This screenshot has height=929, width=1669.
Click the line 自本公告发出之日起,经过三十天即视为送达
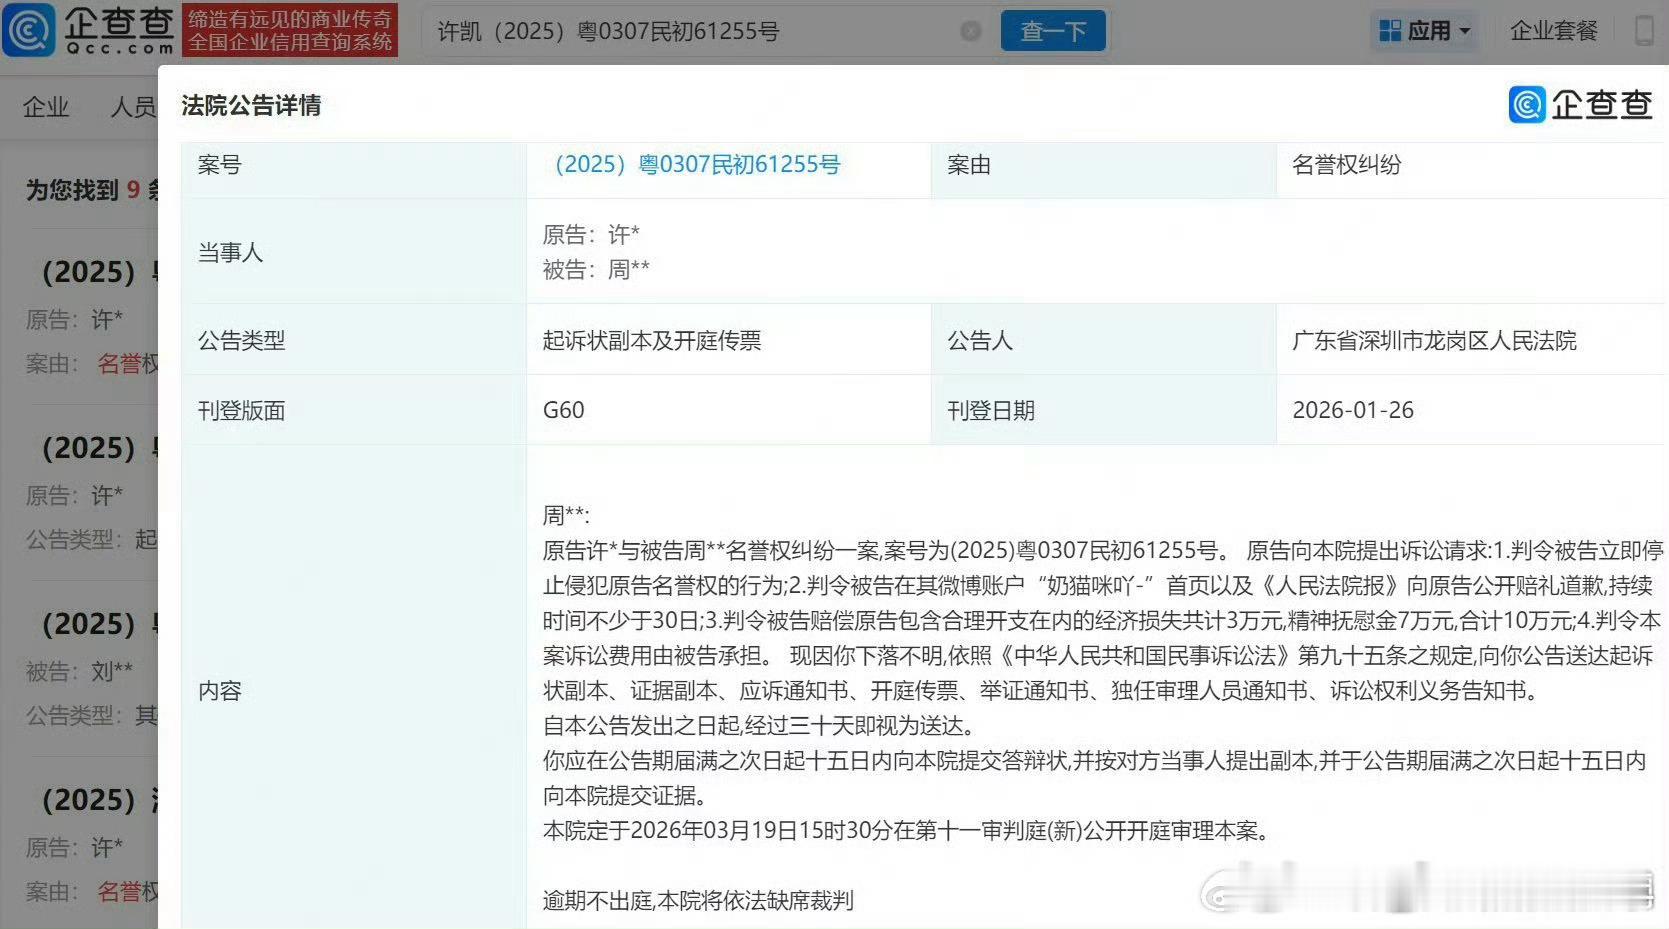pyautogui.click(x=759, y=725)
